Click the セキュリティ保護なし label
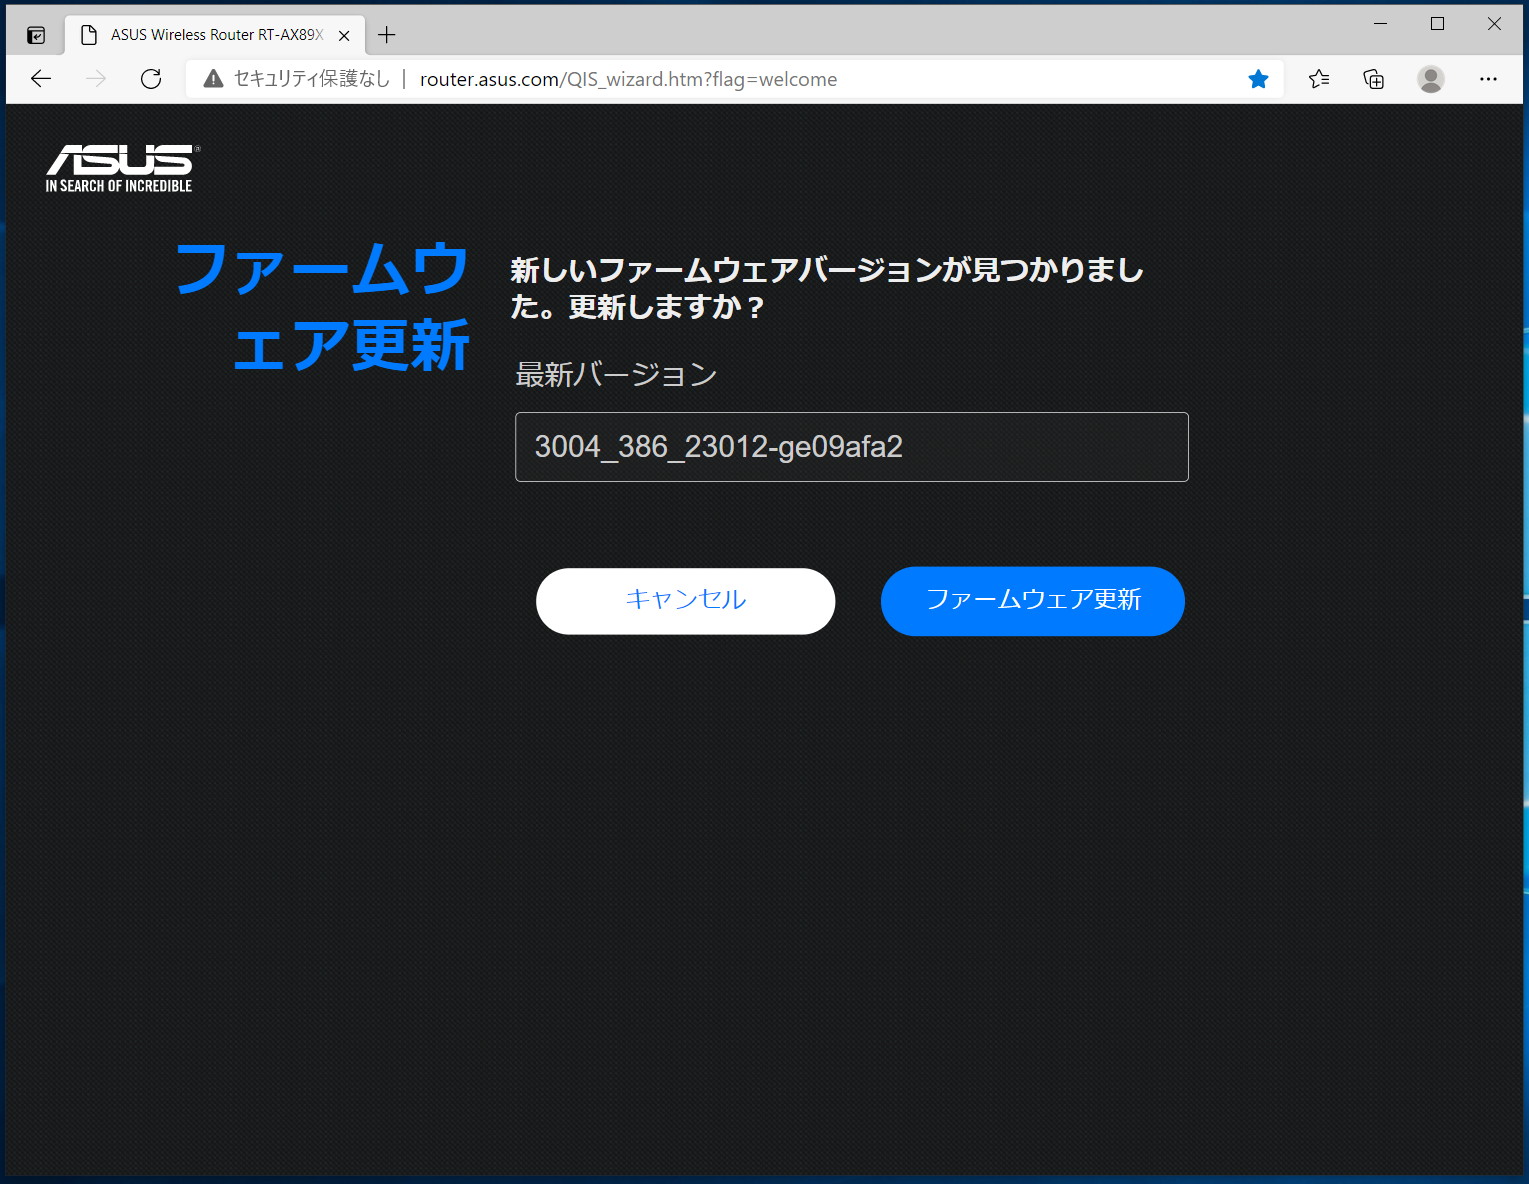 coord(312,79)
